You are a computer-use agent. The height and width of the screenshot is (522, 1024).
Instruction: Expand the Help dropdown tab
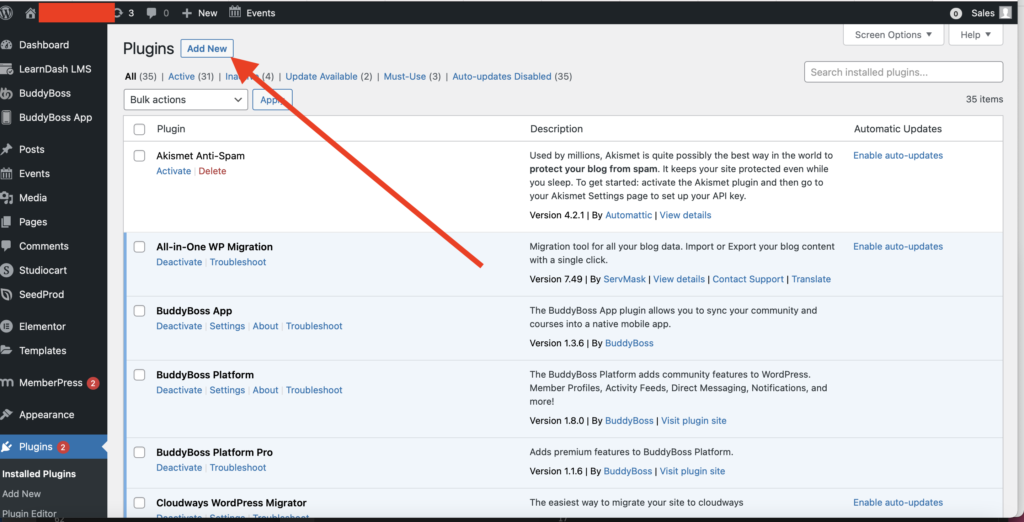975,35
